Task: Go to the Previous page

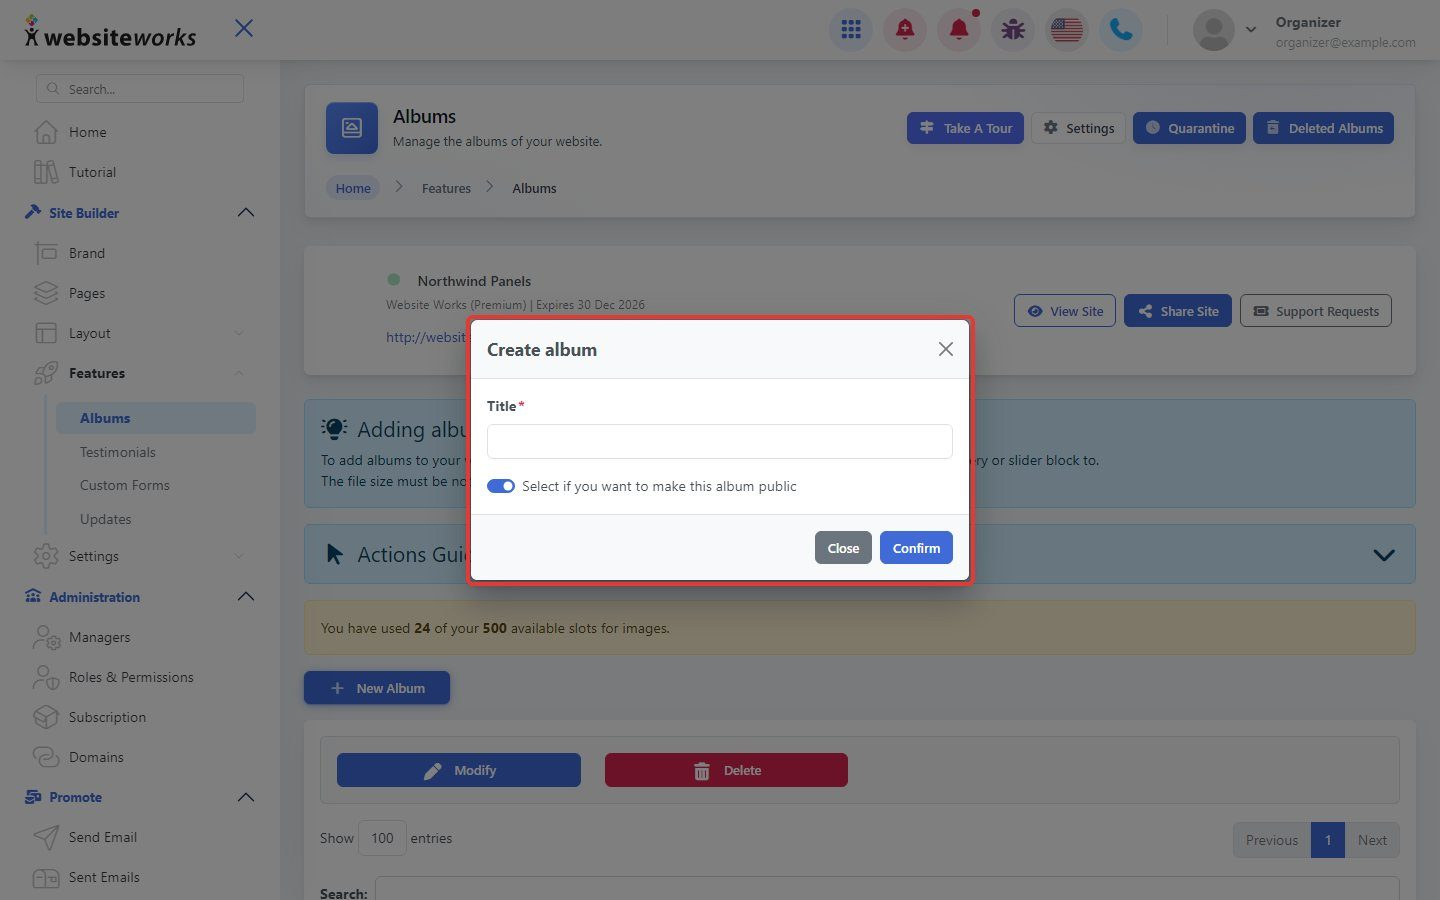Action: tap(1272, 840)
